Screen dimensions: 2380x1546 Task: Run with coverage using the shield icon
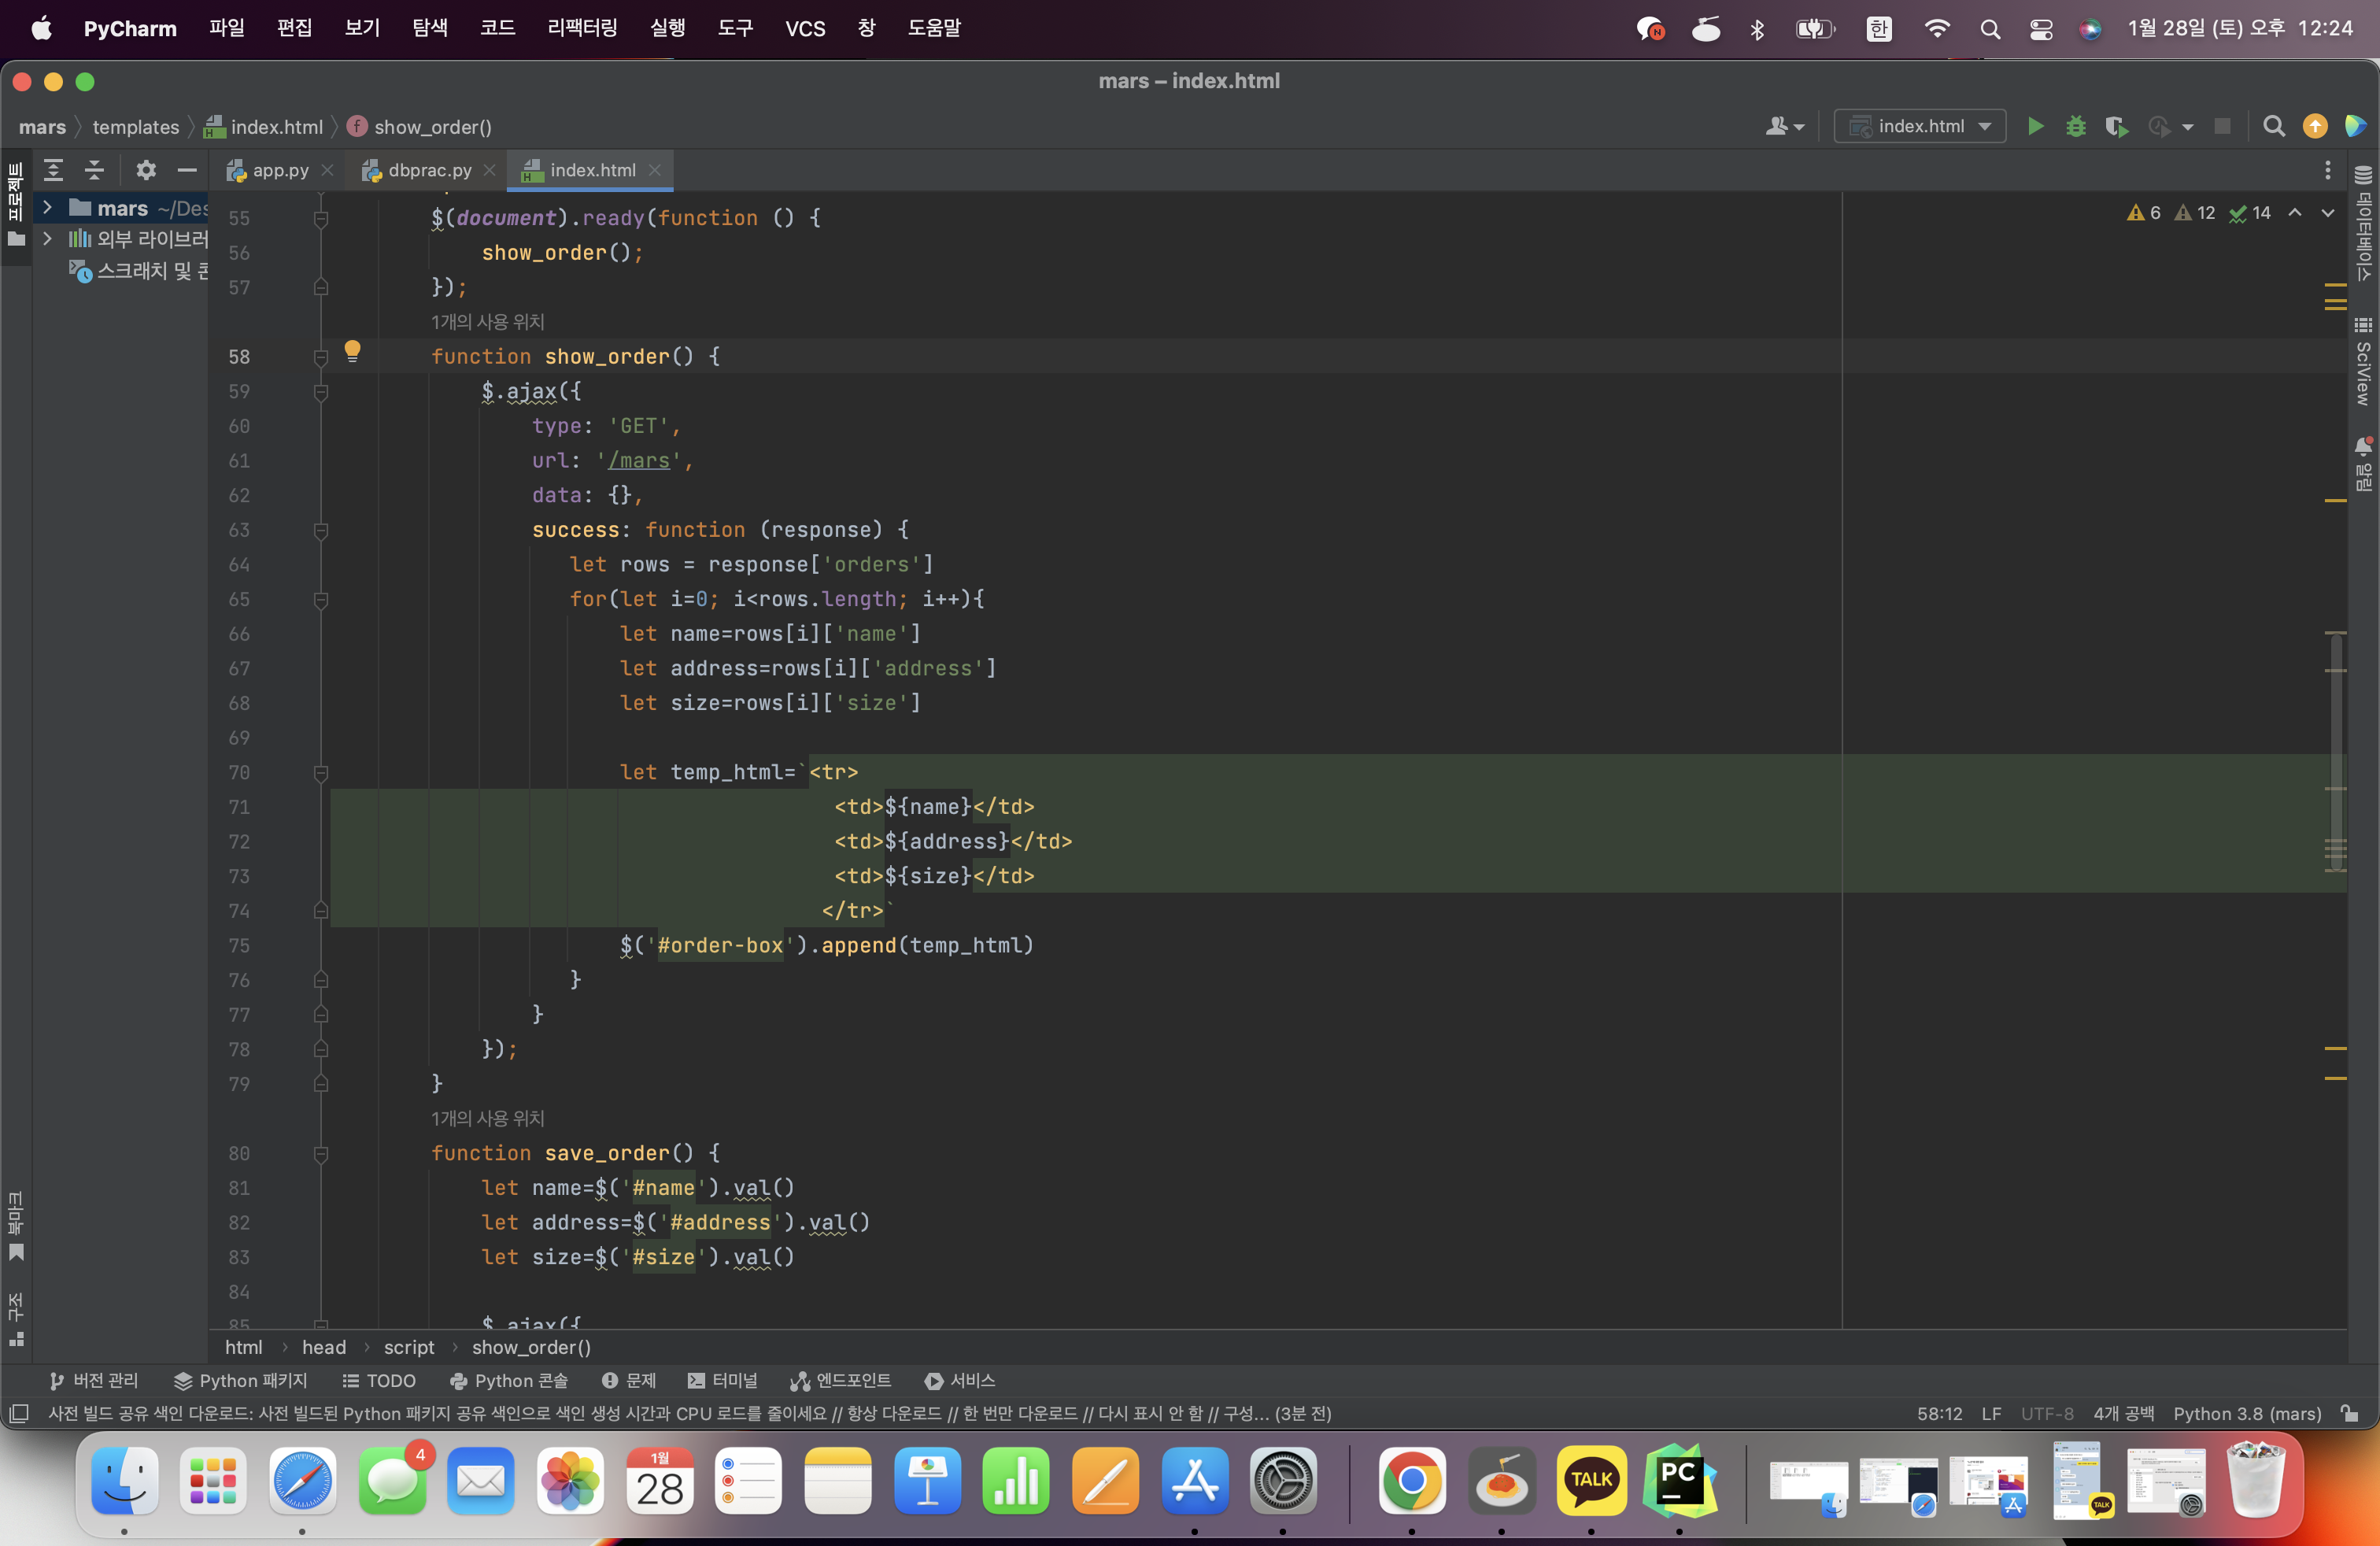coord(2116,127)
